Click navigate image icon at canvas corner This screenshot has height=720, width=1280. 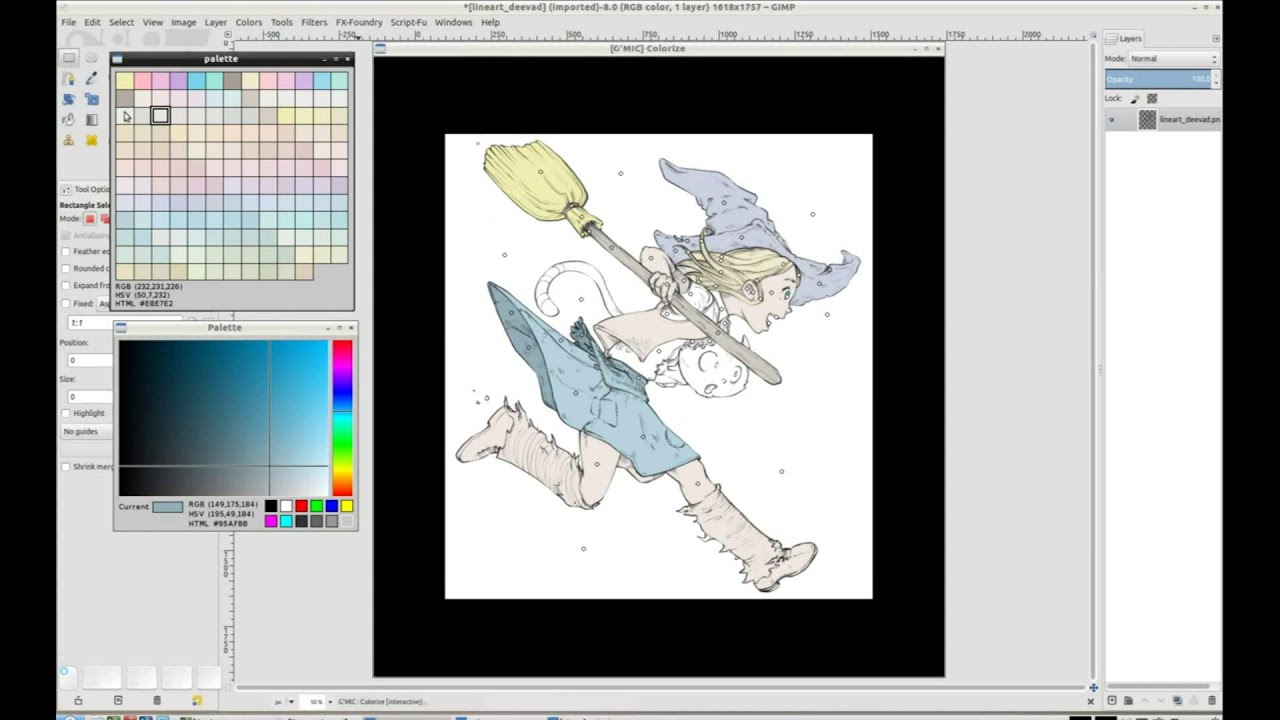pyautogui.click(x=1093, y=687)
